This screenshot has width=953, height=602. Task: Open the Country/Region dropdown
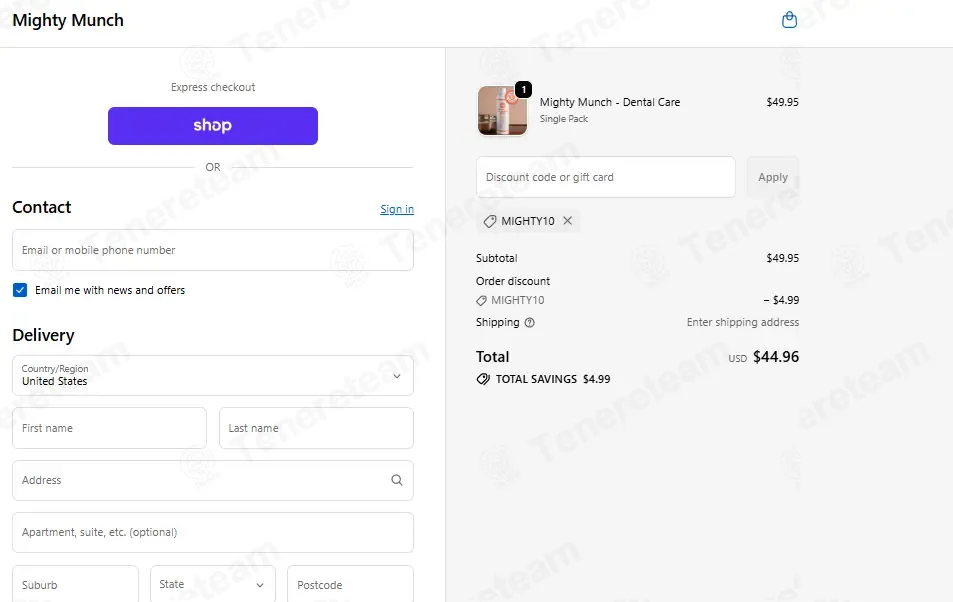coord(213,376)
